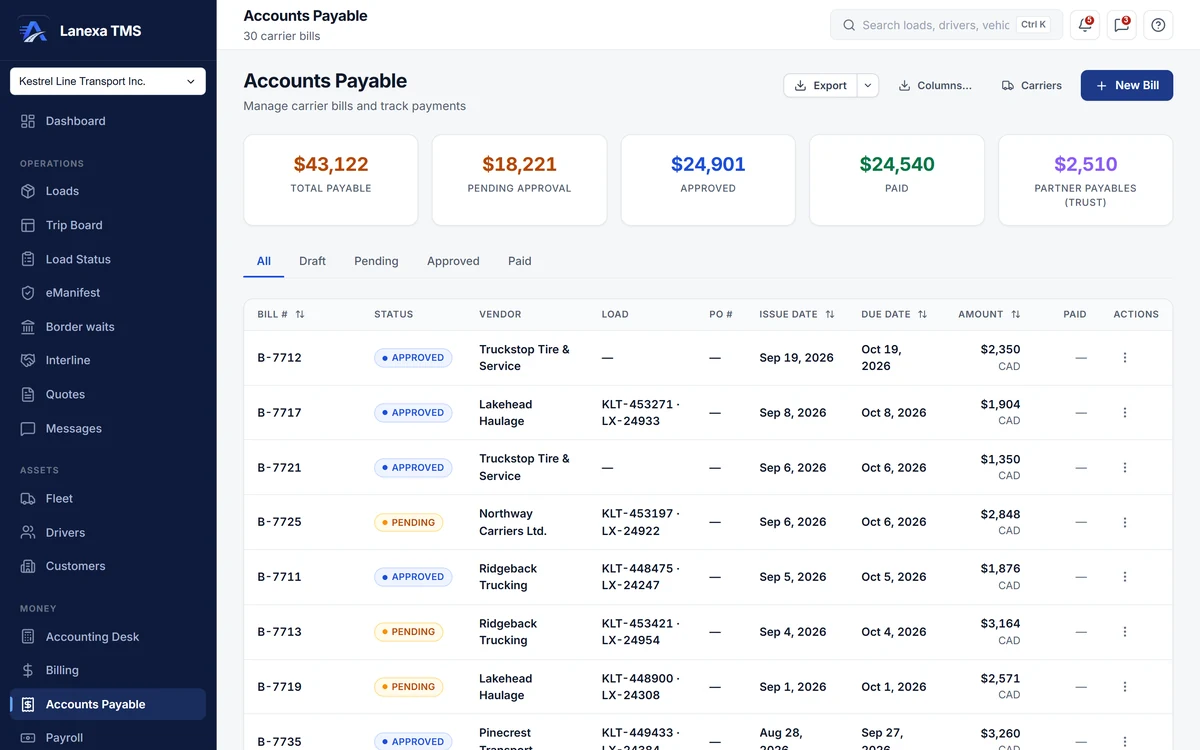Click the search loads input field
This screenshot has width=1200, height=750.
[946, 25]
